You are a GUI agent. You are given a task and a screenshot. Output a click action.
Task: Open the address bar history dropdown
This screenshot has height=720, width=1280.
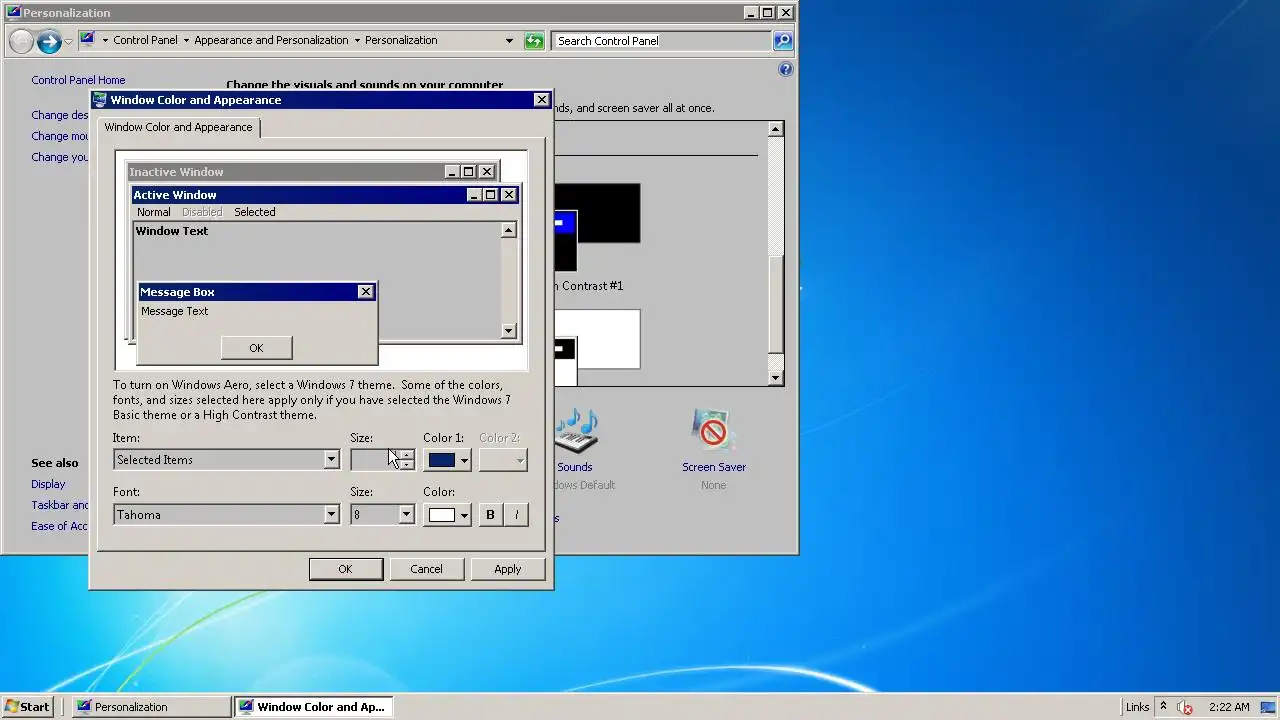[x=509, y=41]
